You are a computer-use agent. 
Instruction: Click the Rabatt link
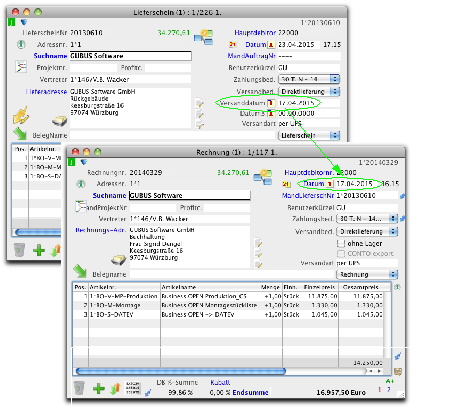pyautogui.click(x=220, y=382)
